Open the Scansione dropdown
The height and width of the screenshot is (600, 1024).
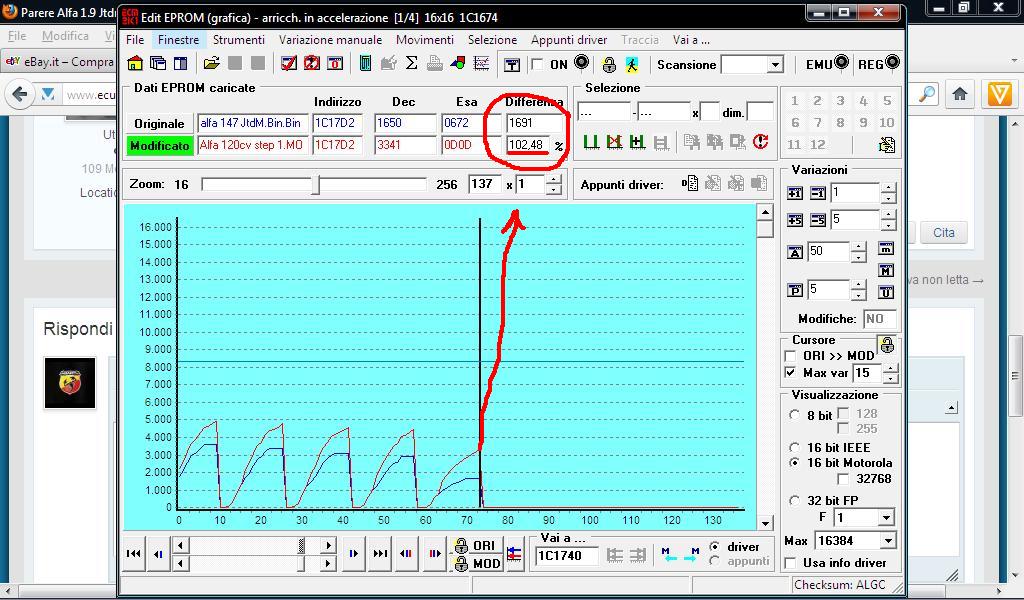click(x=775, y=65)
